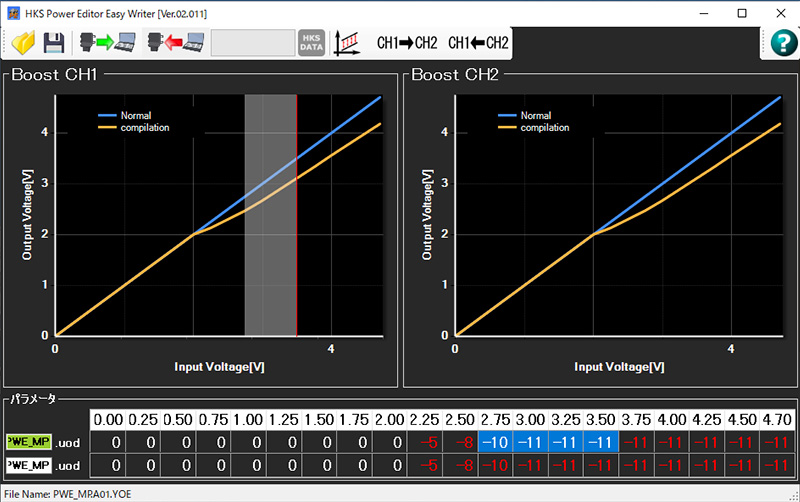Viewport: 800px width, 502px height.
Task: Open file with yellow folder icon
Action: pos(23,43)
